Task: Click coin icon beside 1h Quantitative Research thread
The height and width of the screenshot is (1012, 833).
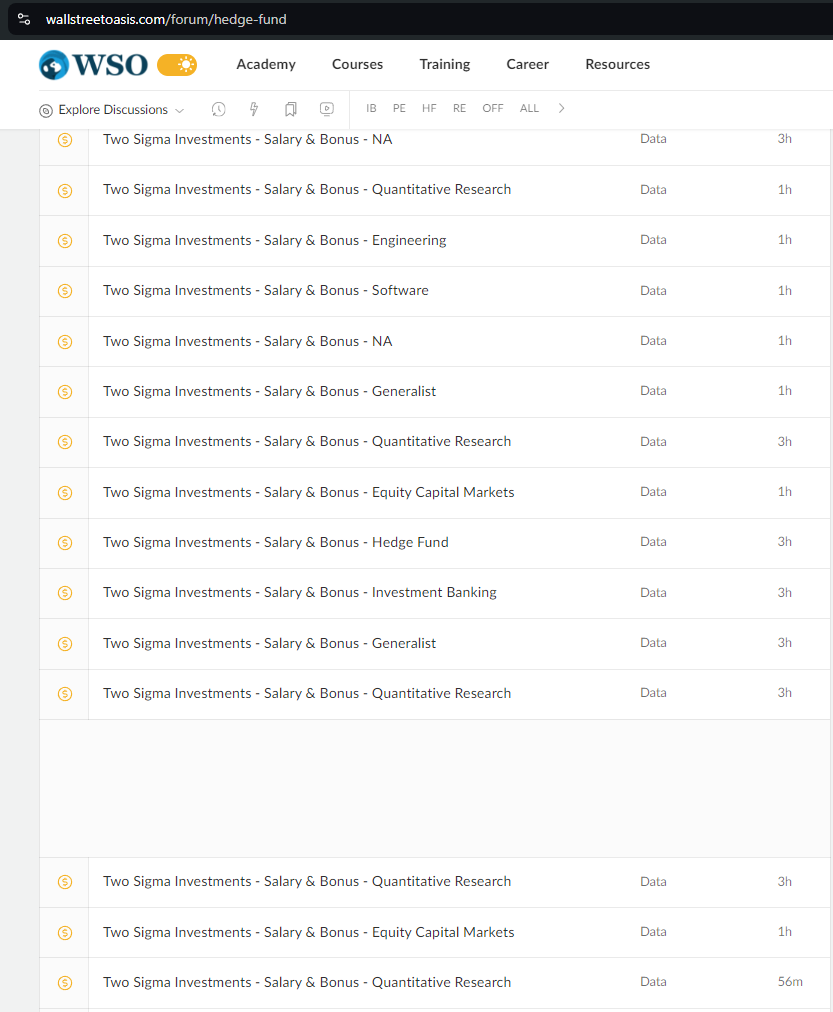Action: pyautogui.click(x=65, y=190)
